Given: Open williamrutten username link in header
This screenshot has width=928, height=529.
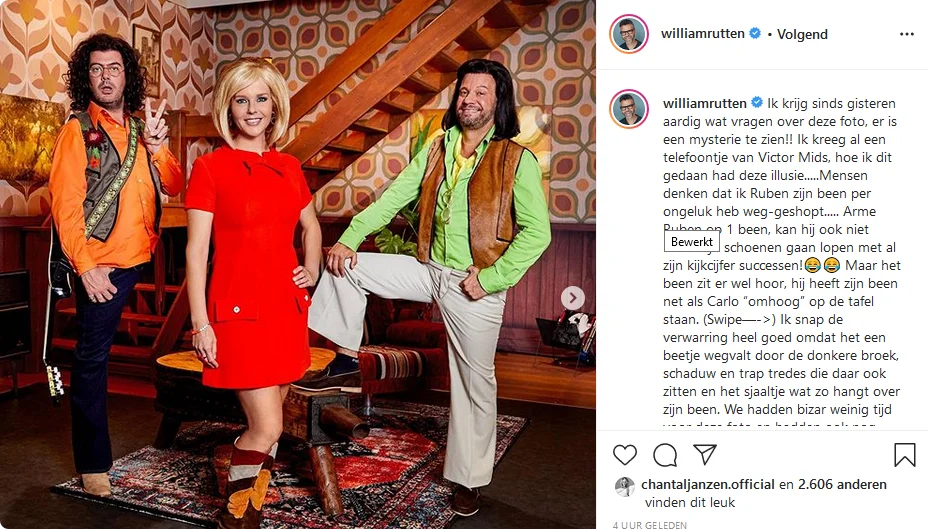Looking at the screenshot, I should (703, 34).
